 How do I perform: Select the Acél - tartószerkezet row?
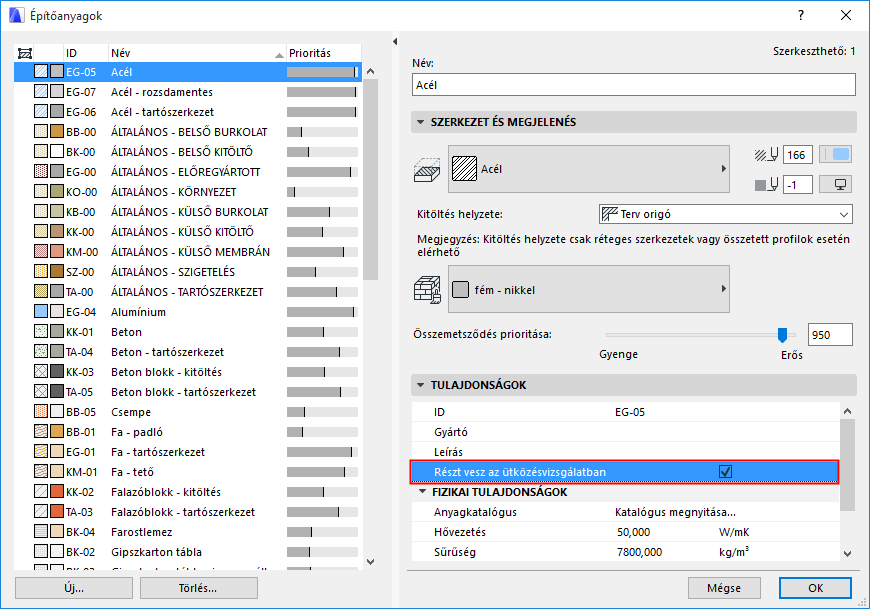(x=188, y=112)
